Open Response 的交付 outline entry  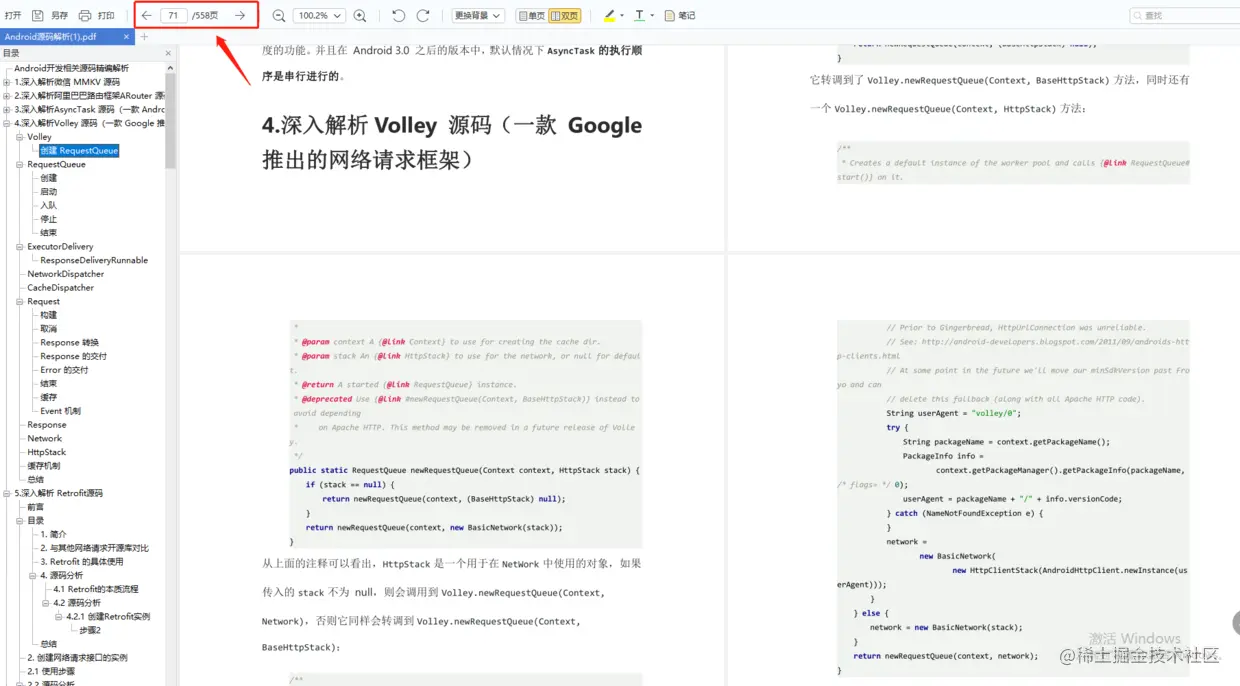74,356
